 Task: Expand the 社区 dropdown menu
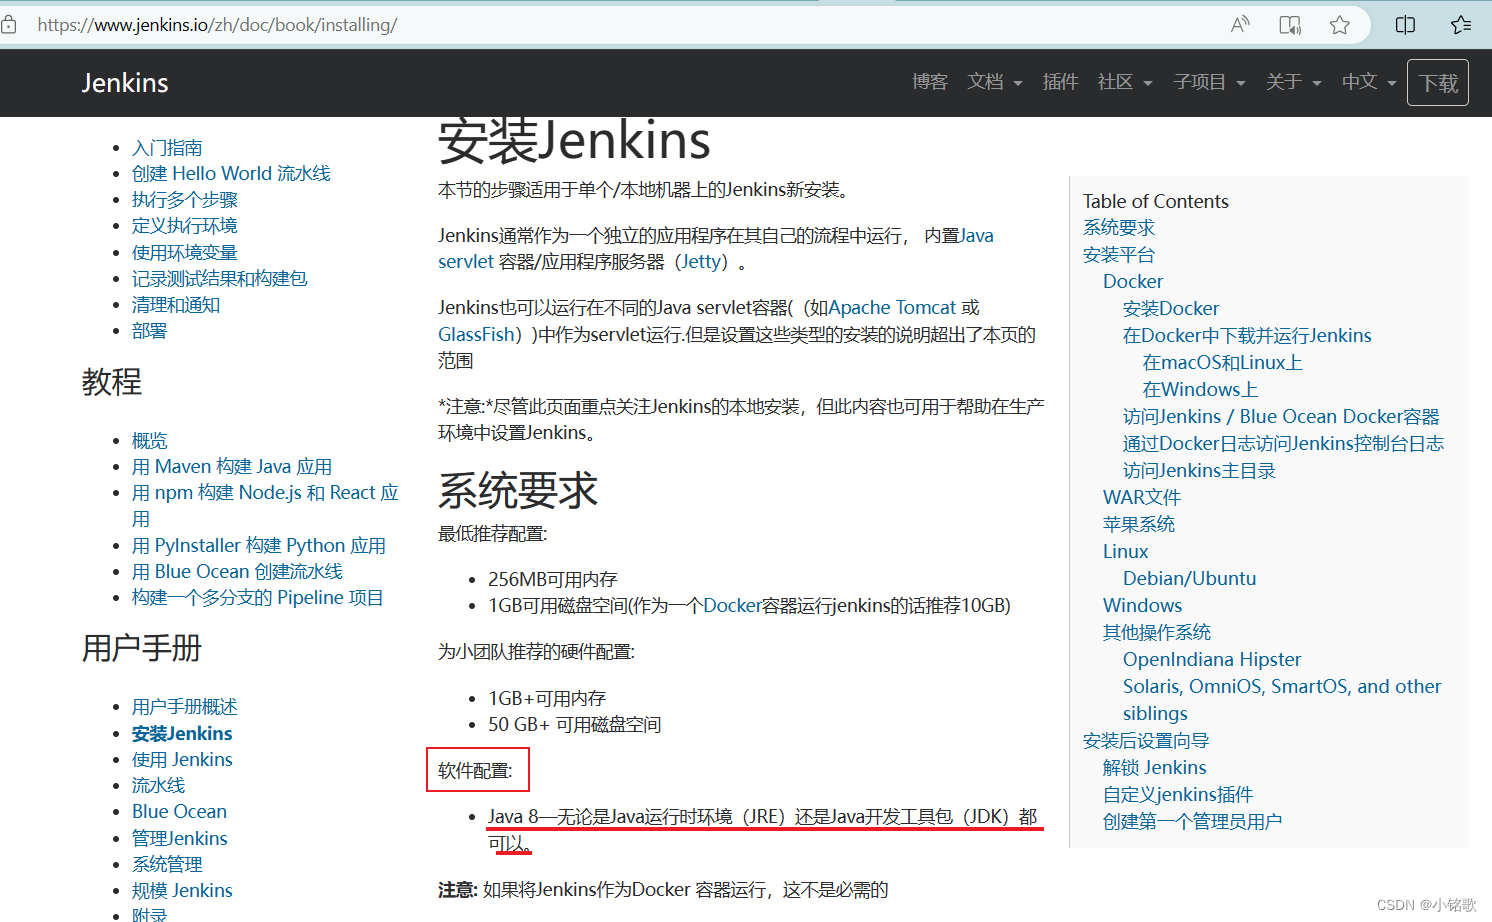coord(1125,82)
